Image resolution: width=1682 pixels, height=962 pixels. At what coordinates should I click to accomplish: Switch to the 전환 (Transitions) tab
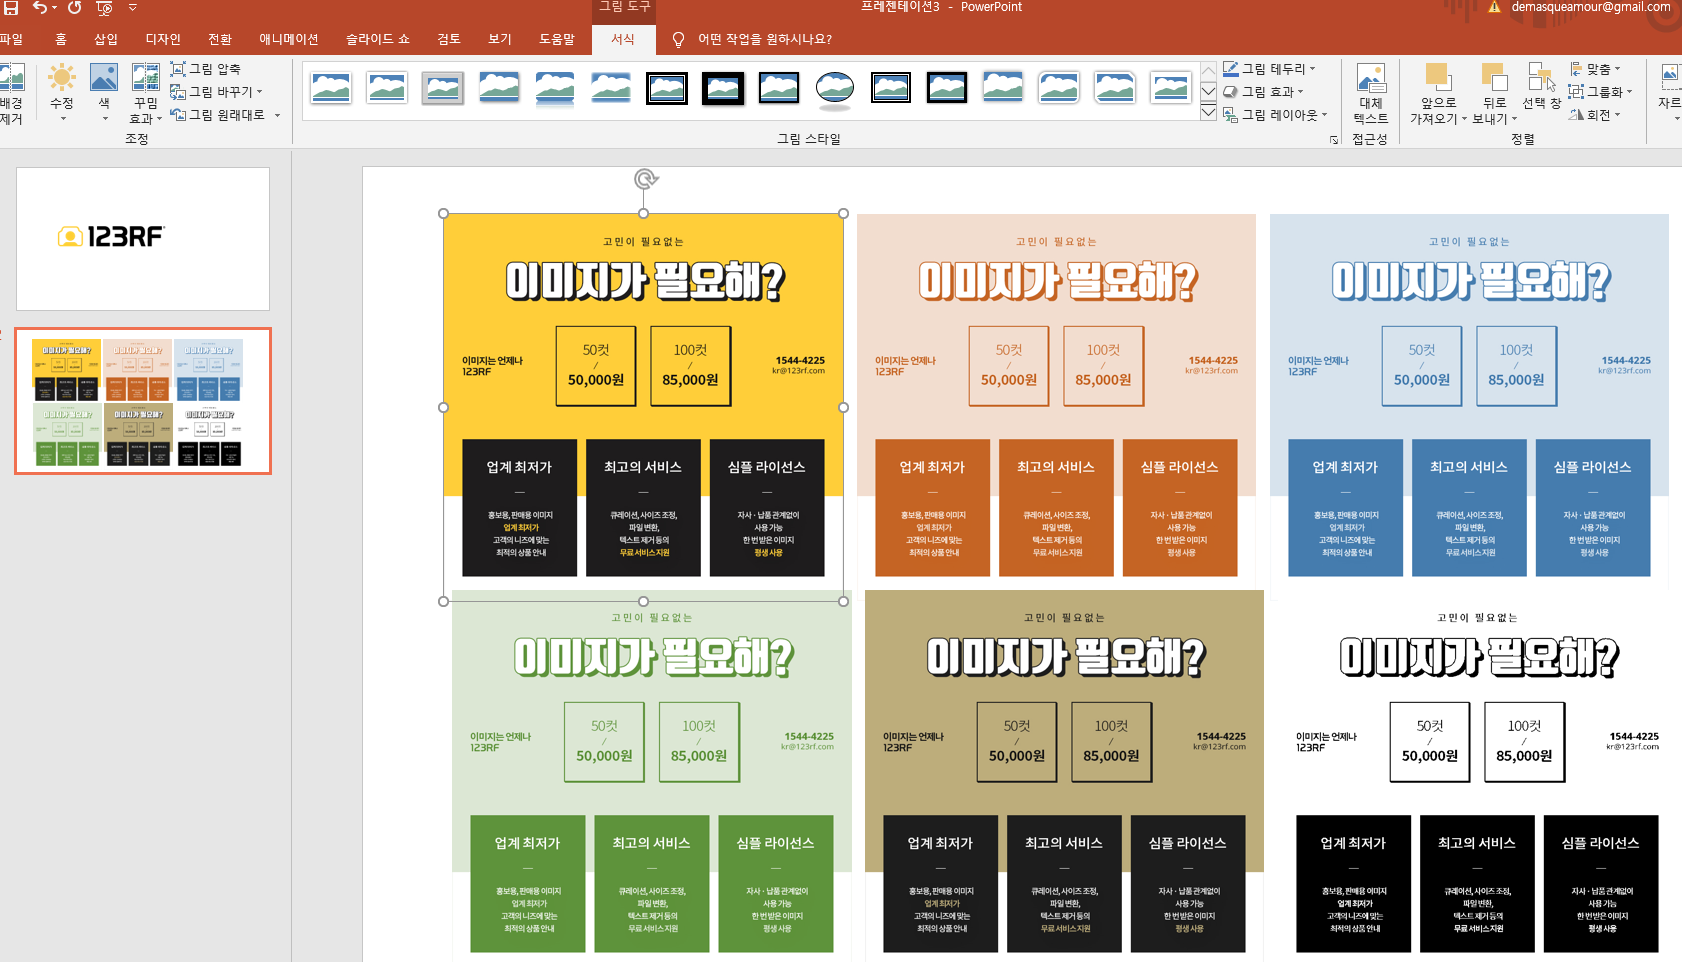[220, 40]
